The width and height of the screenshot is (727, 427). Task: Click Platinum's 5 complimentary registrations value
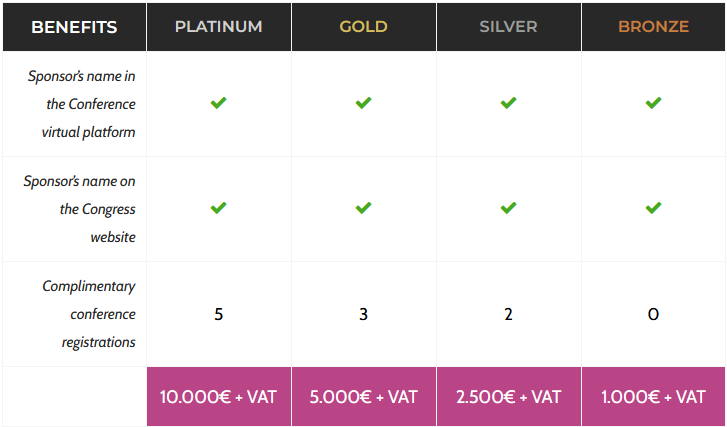(x=218, y=314)
